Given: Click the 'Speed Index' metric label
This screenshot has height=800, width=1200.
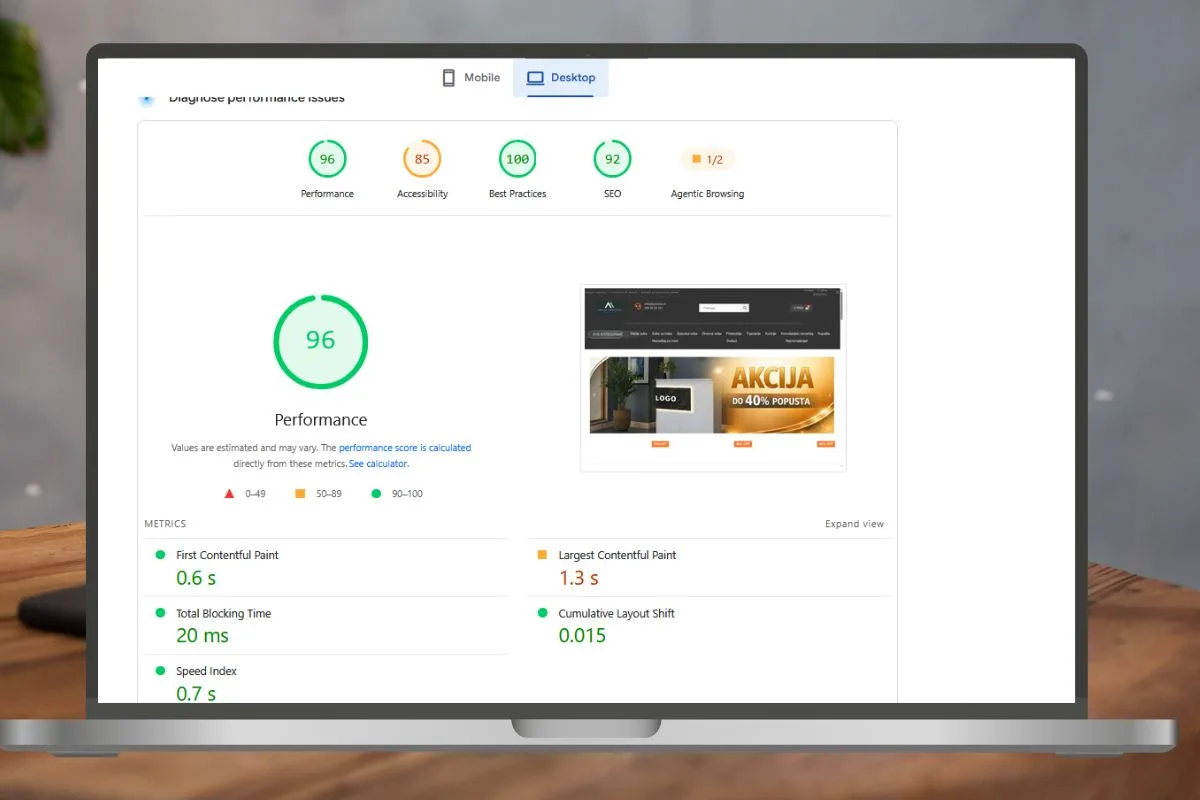Looking at the screenshot, I should pos(206,671).
